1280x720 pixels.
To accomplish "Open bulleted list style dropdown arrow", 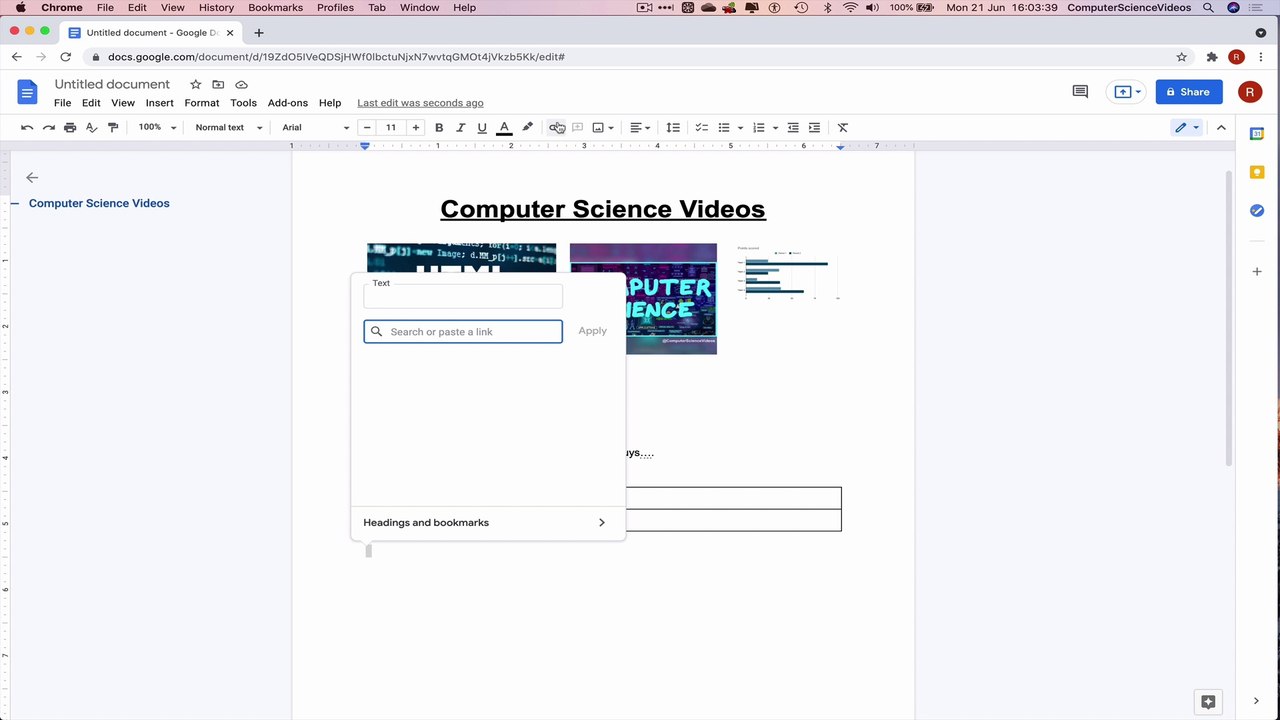I will pos(740,127).
